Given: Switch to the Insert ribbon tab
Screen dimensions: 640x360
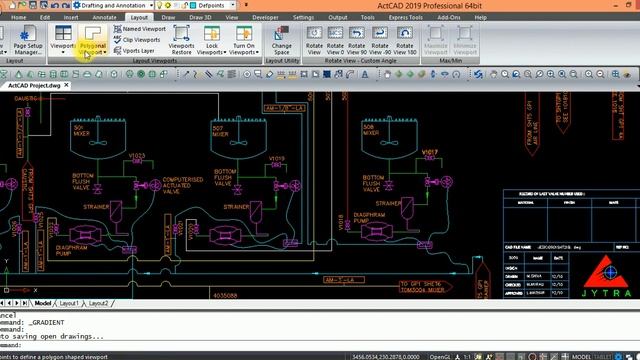Looking at the screenshot, I should [71, 17].
